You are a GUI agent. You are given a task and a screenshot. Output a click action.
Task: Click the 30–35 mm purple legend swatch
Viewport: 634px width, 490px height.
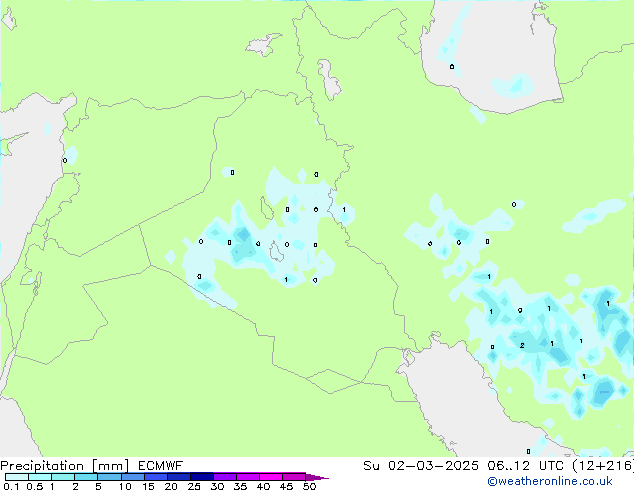coord(225,477)
